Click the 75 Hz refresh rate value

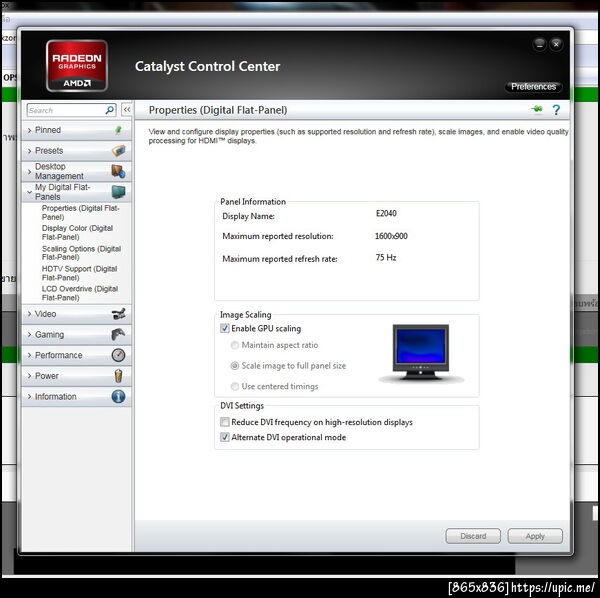(x=386, y=257)
